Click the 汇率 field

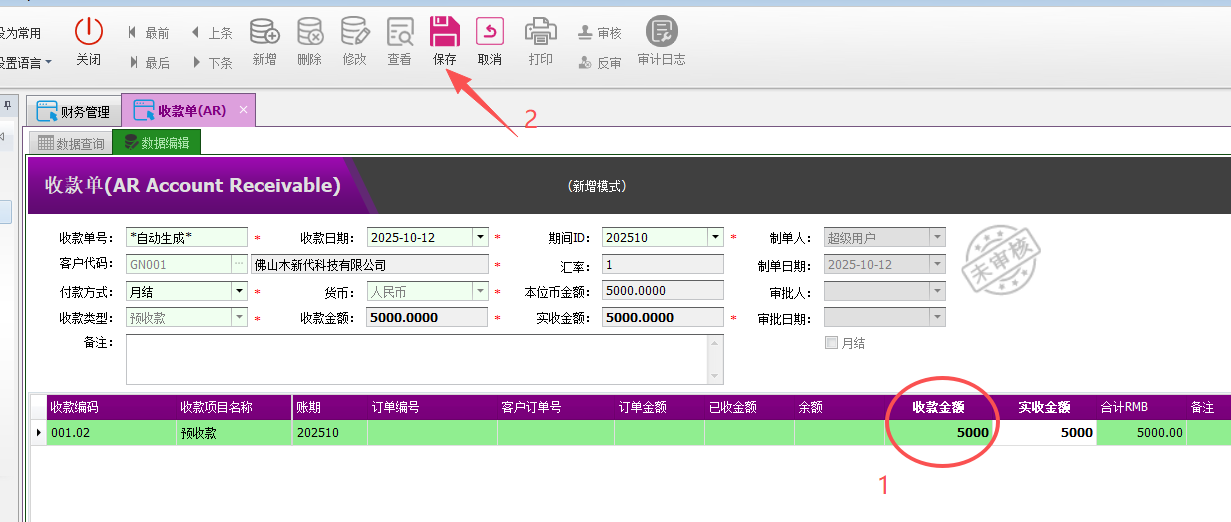663,264
